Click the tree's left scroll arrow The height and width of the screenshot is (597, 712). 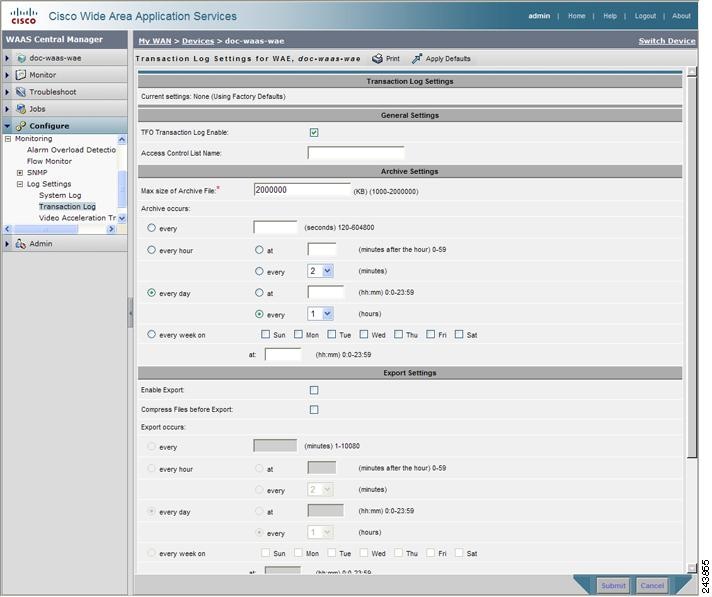click(x=7, y=229)
